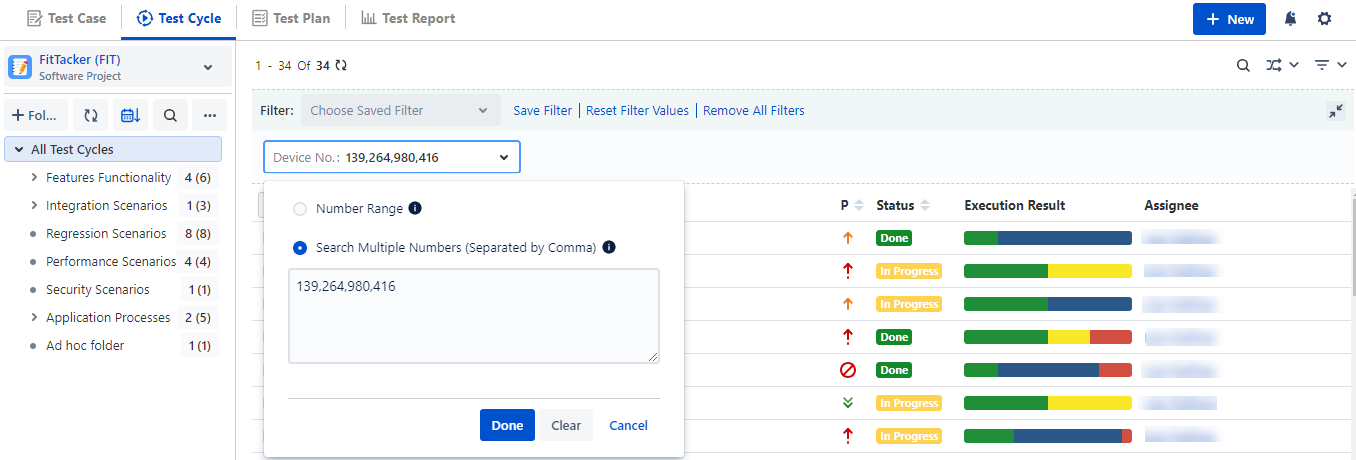Collapse the All Test Cycles tree
Screen dimensions: 1356x460
18,149
